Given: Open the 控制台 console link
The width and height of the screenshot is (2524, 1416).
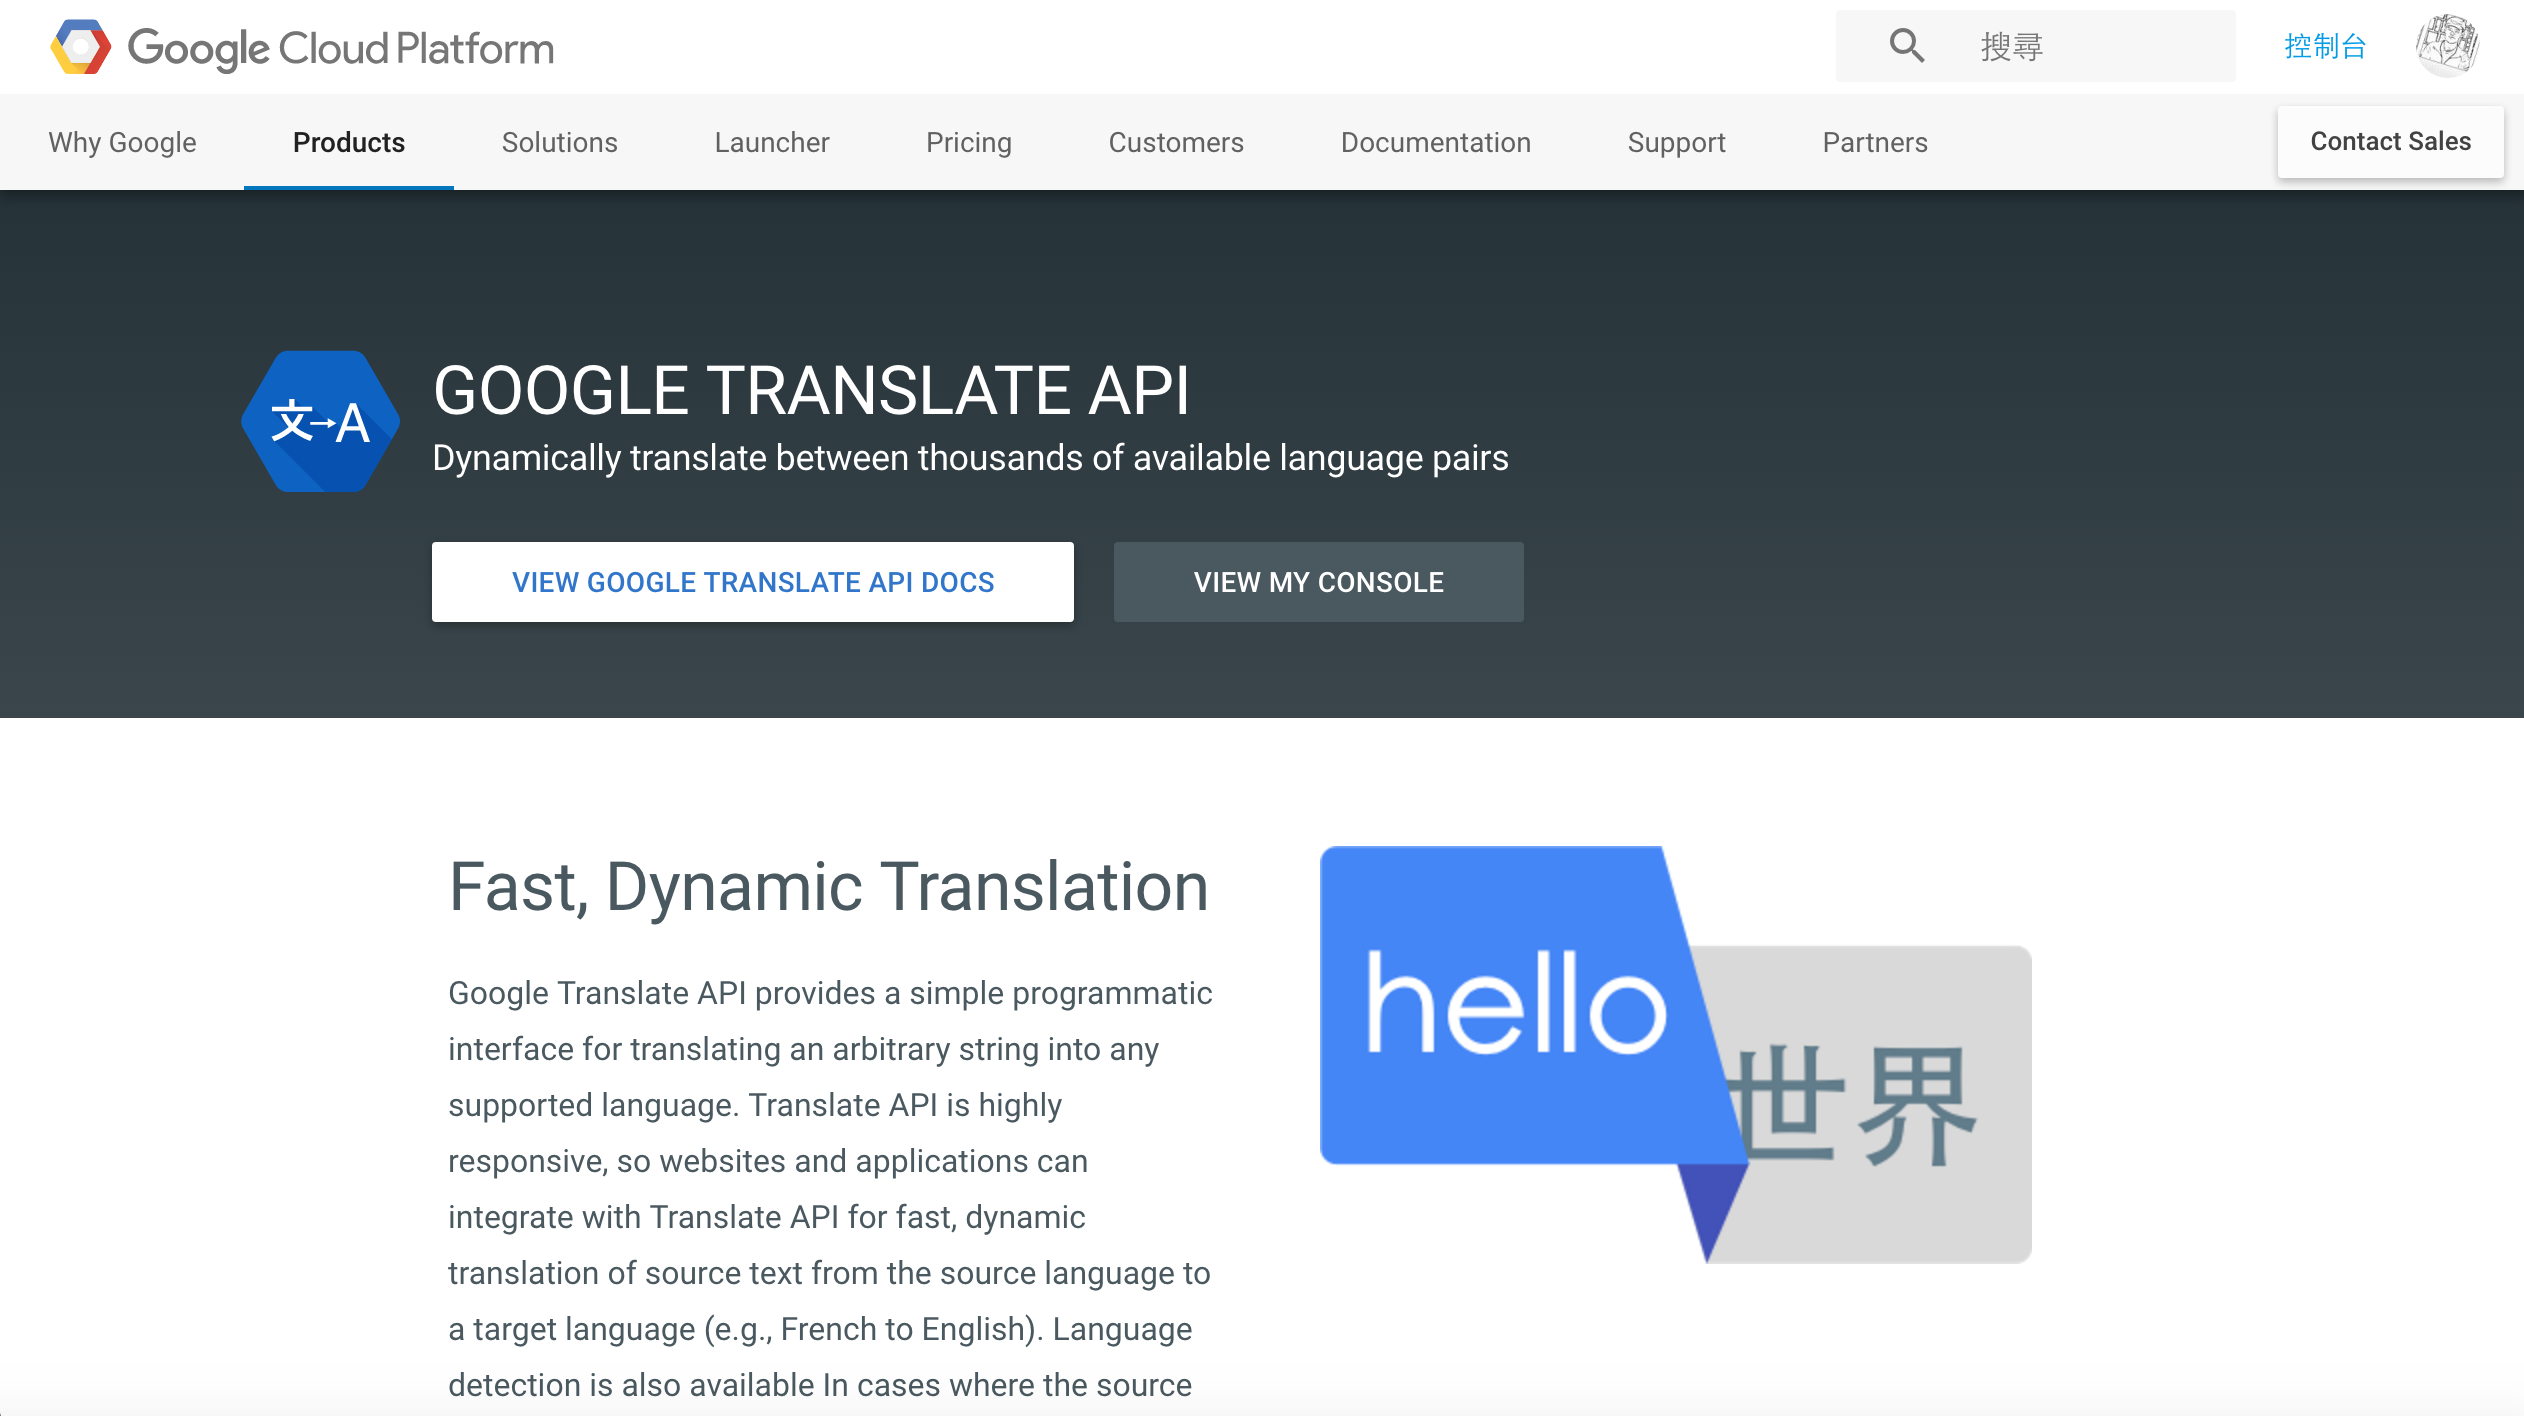Looking at the screenshot, I should 2325,46.
